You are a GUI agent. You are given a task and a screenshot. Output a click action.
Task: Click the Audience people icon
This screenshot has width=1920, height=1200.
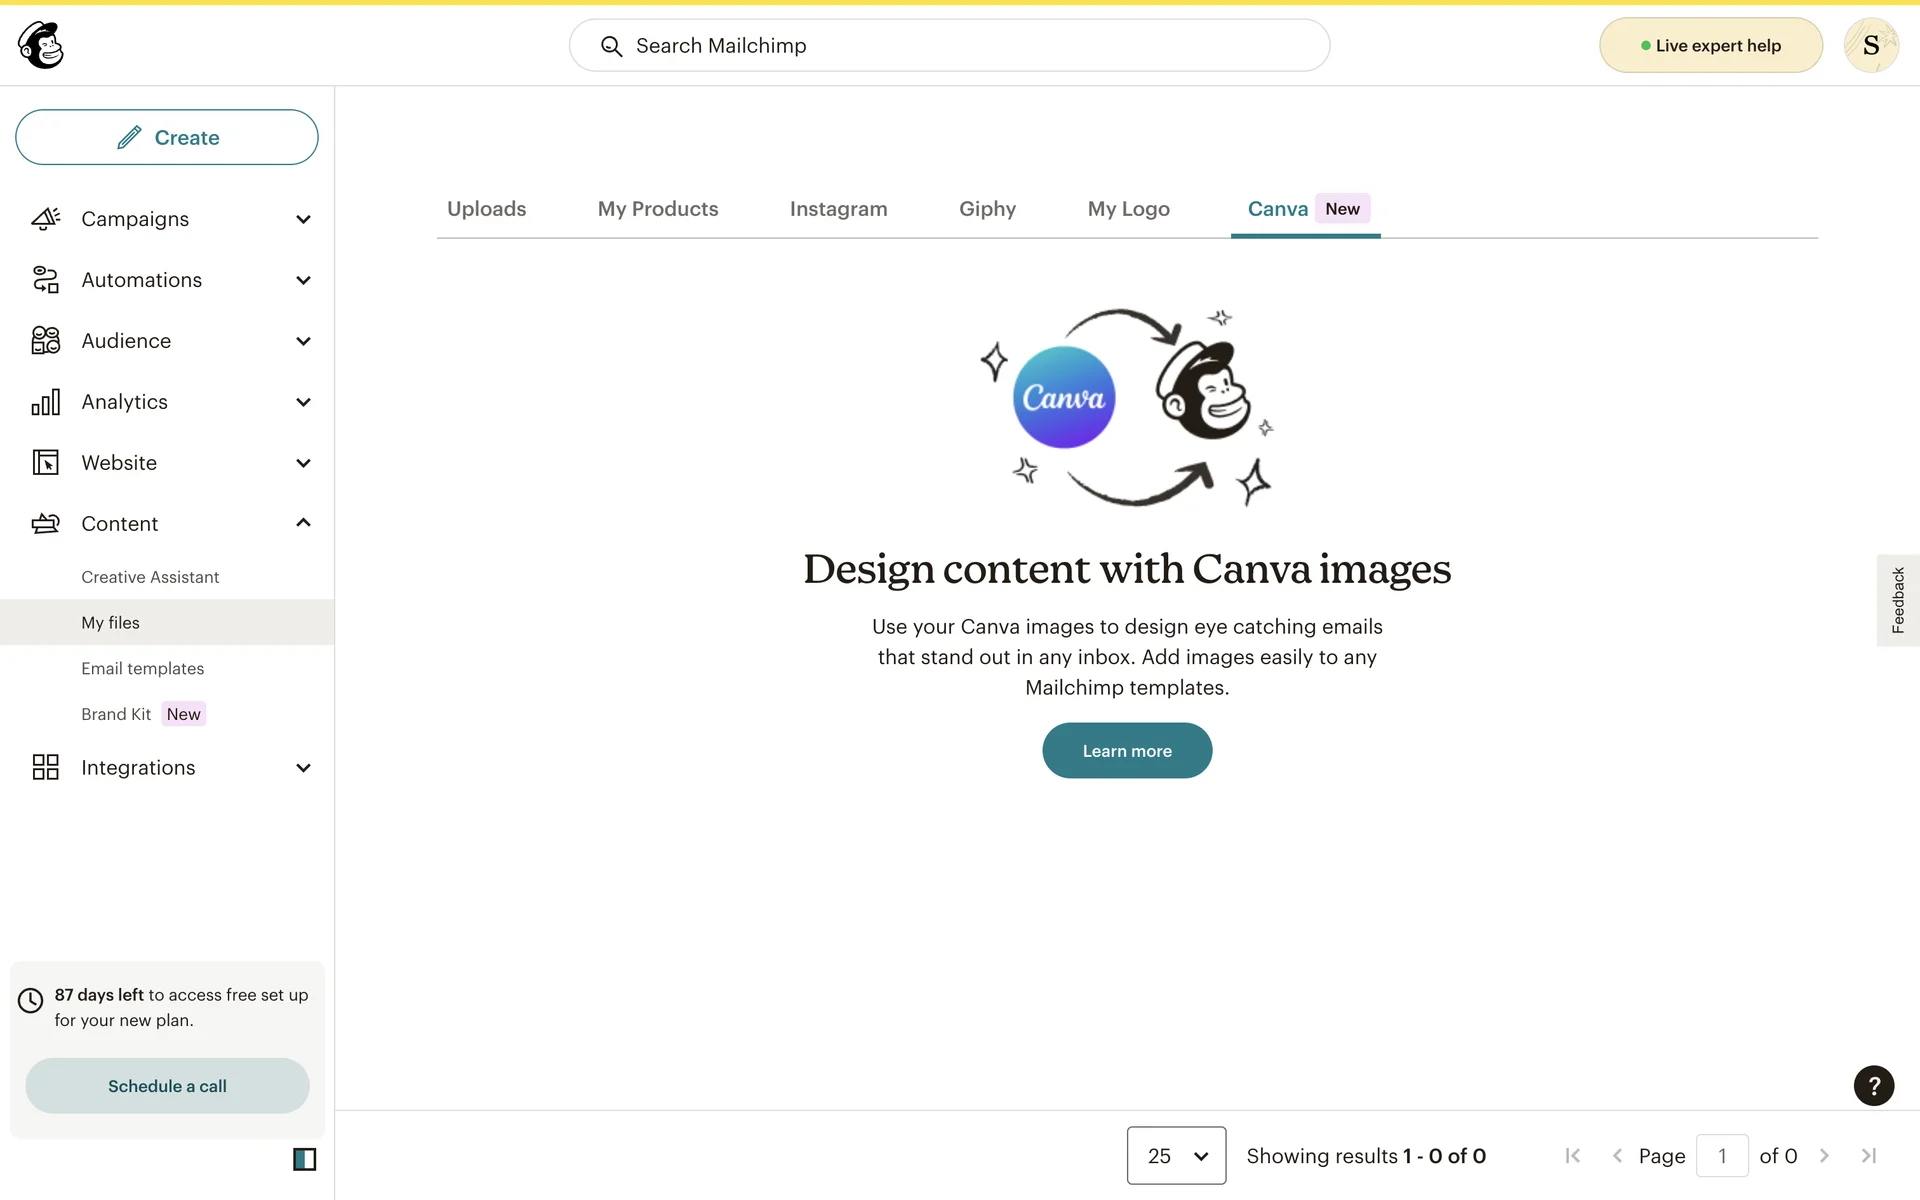(x=46, y=341)
